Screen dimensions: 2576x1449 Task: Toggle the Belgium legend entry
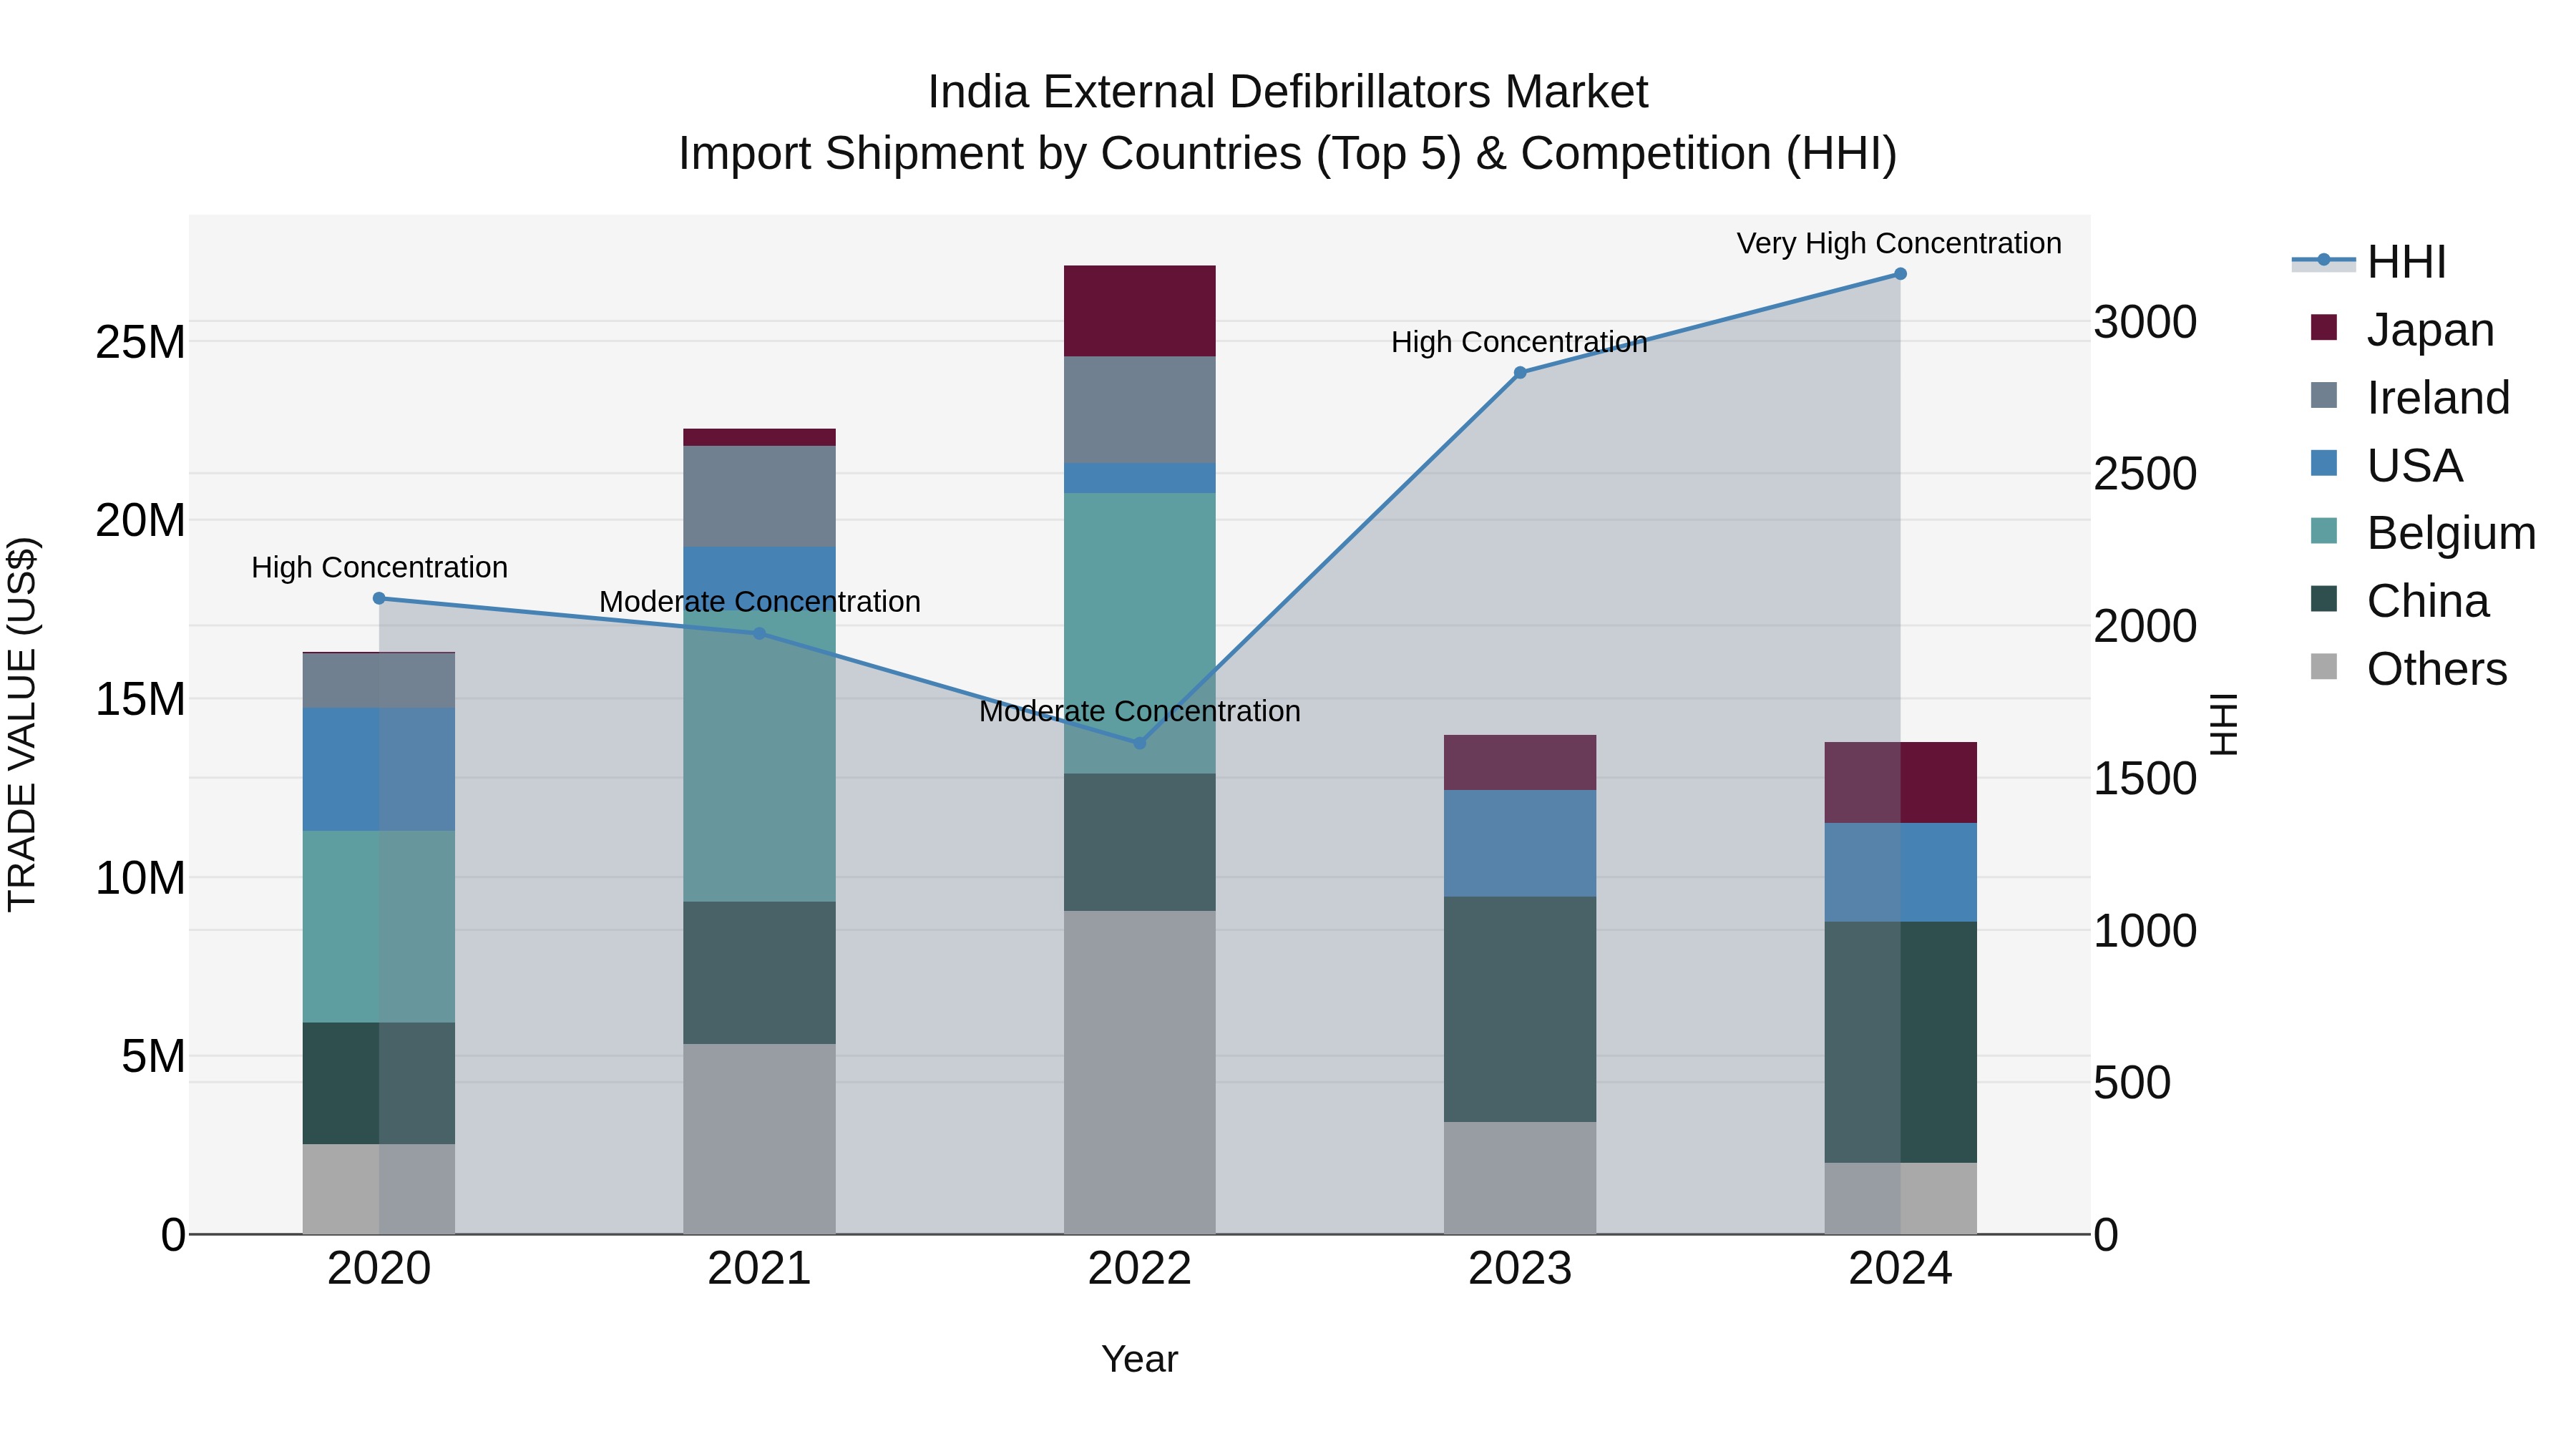tap(2424, 533)
